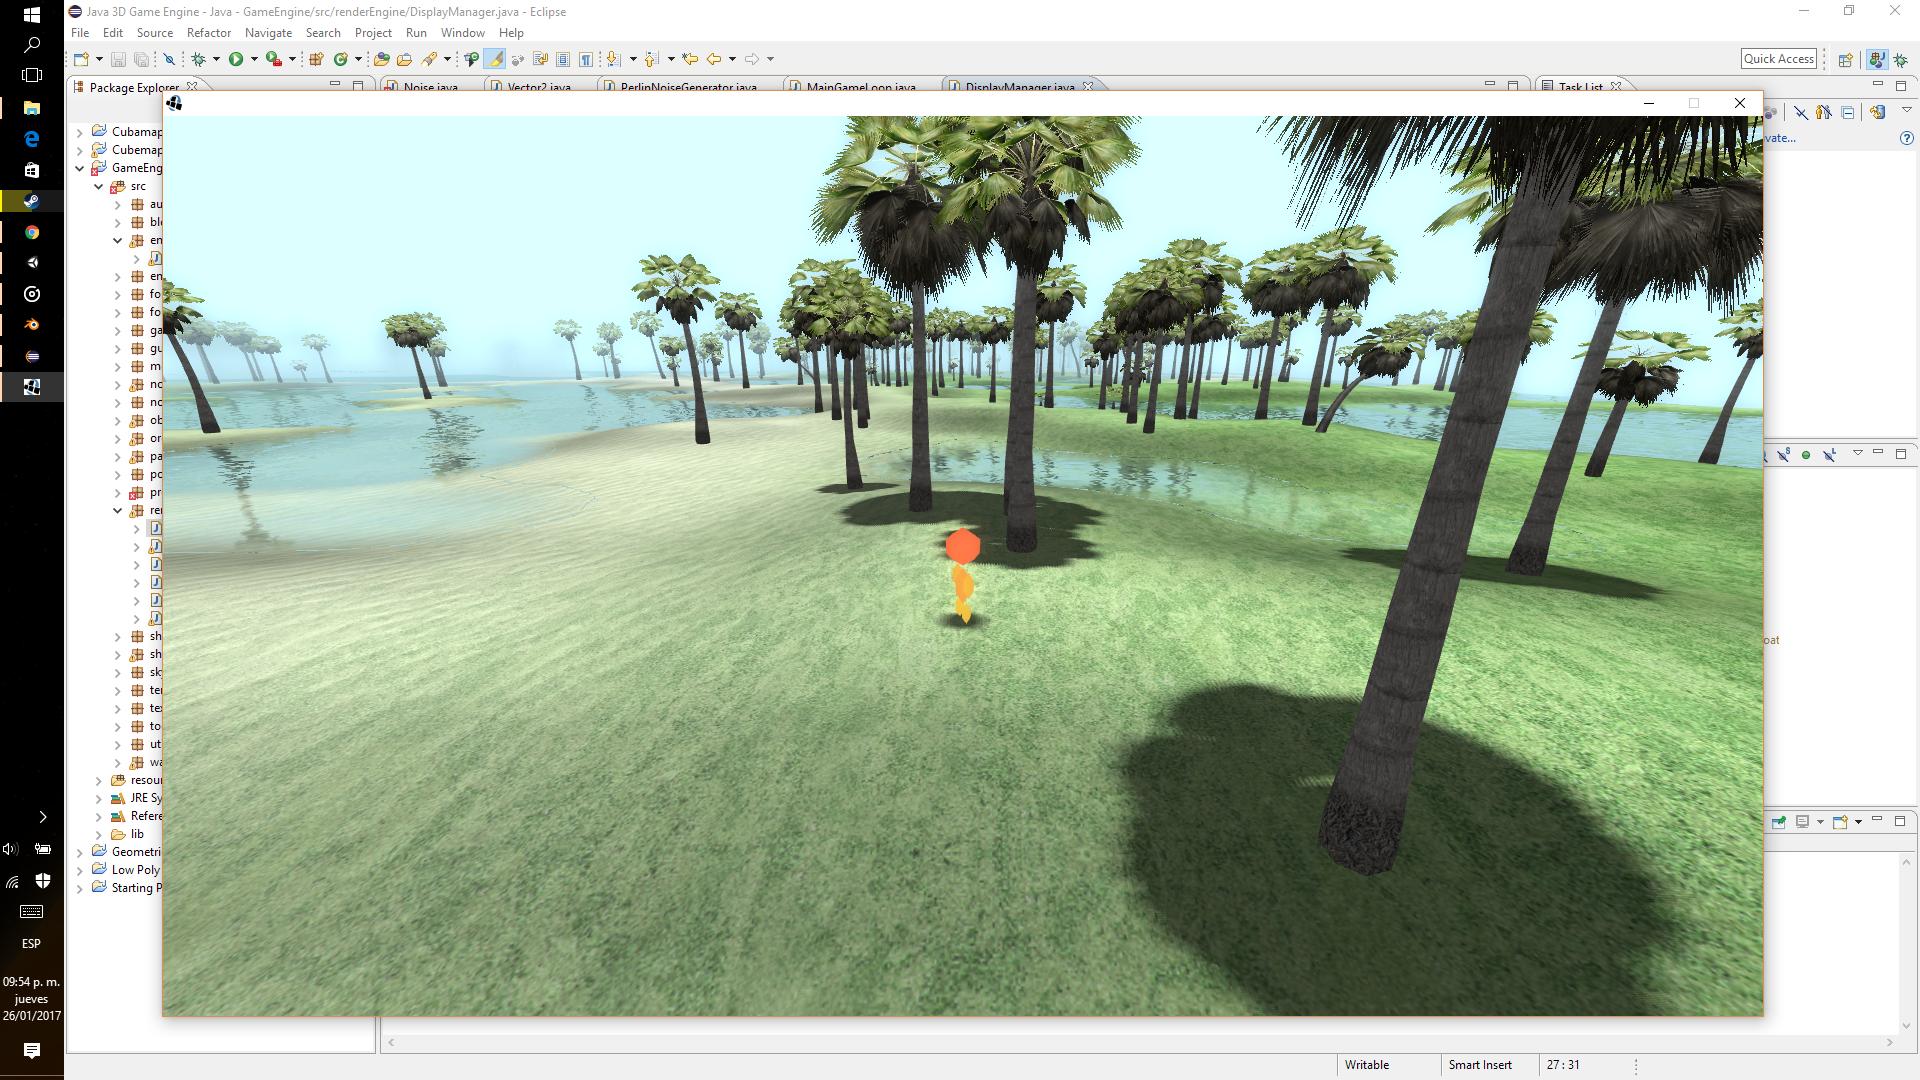Viewport: 1920px width, 1080px height.
Task: Click the Activate link in the Task List
Action: click(x=1782, y=138)
